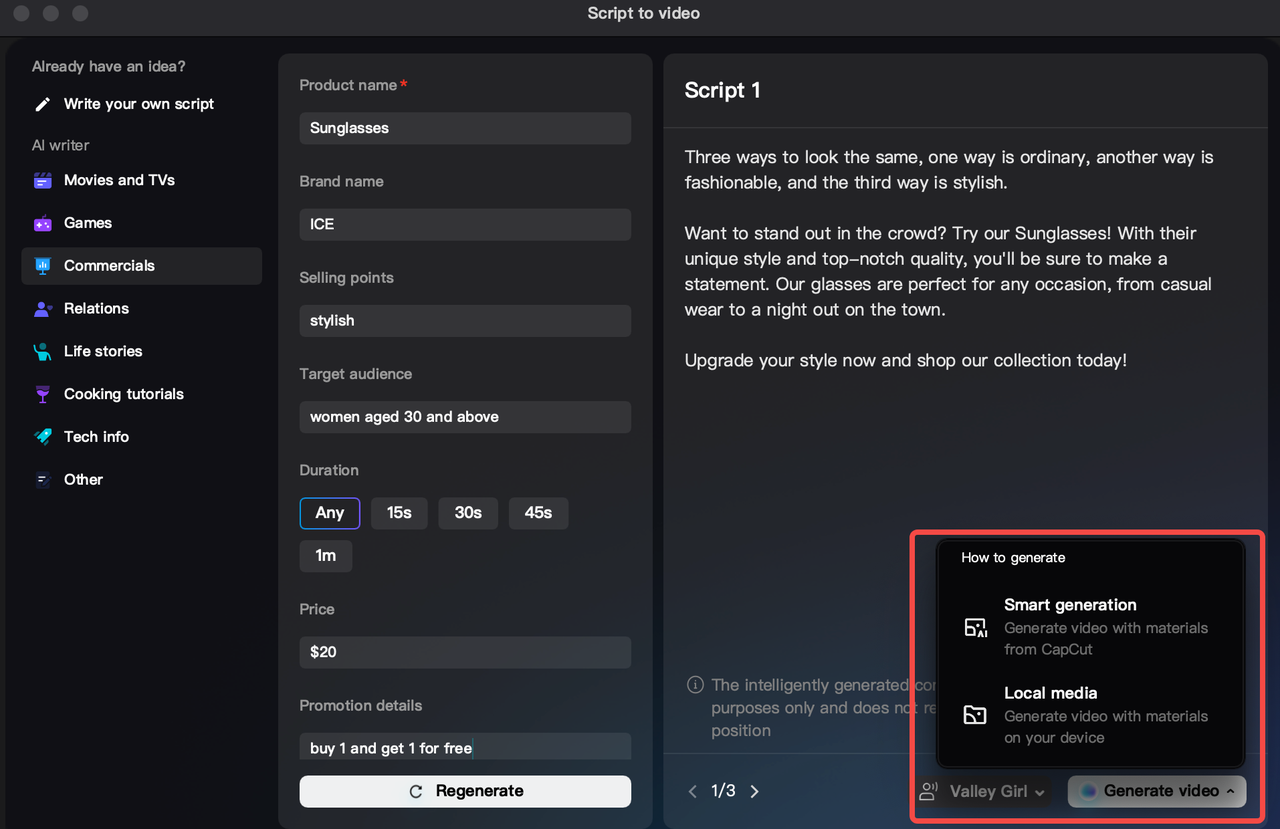Screen dimensions: 1280x829
Task: Collapse the Generate video options chevron
Action: click(1231, 791)
